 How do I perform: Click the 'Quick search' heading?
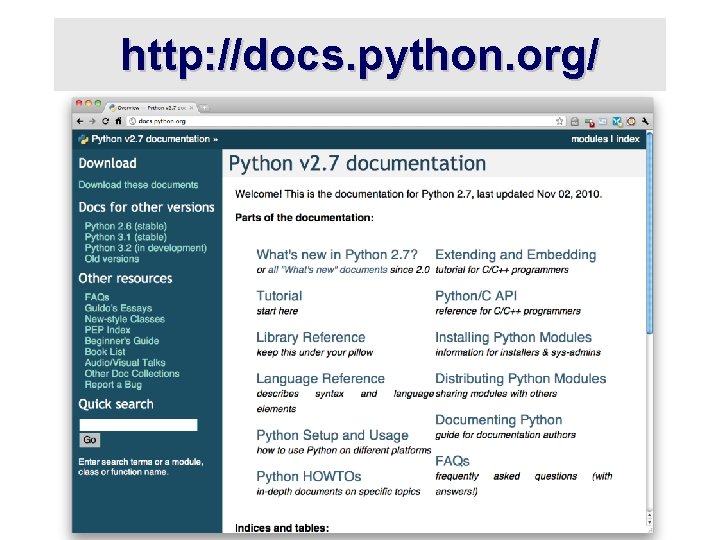116,404
